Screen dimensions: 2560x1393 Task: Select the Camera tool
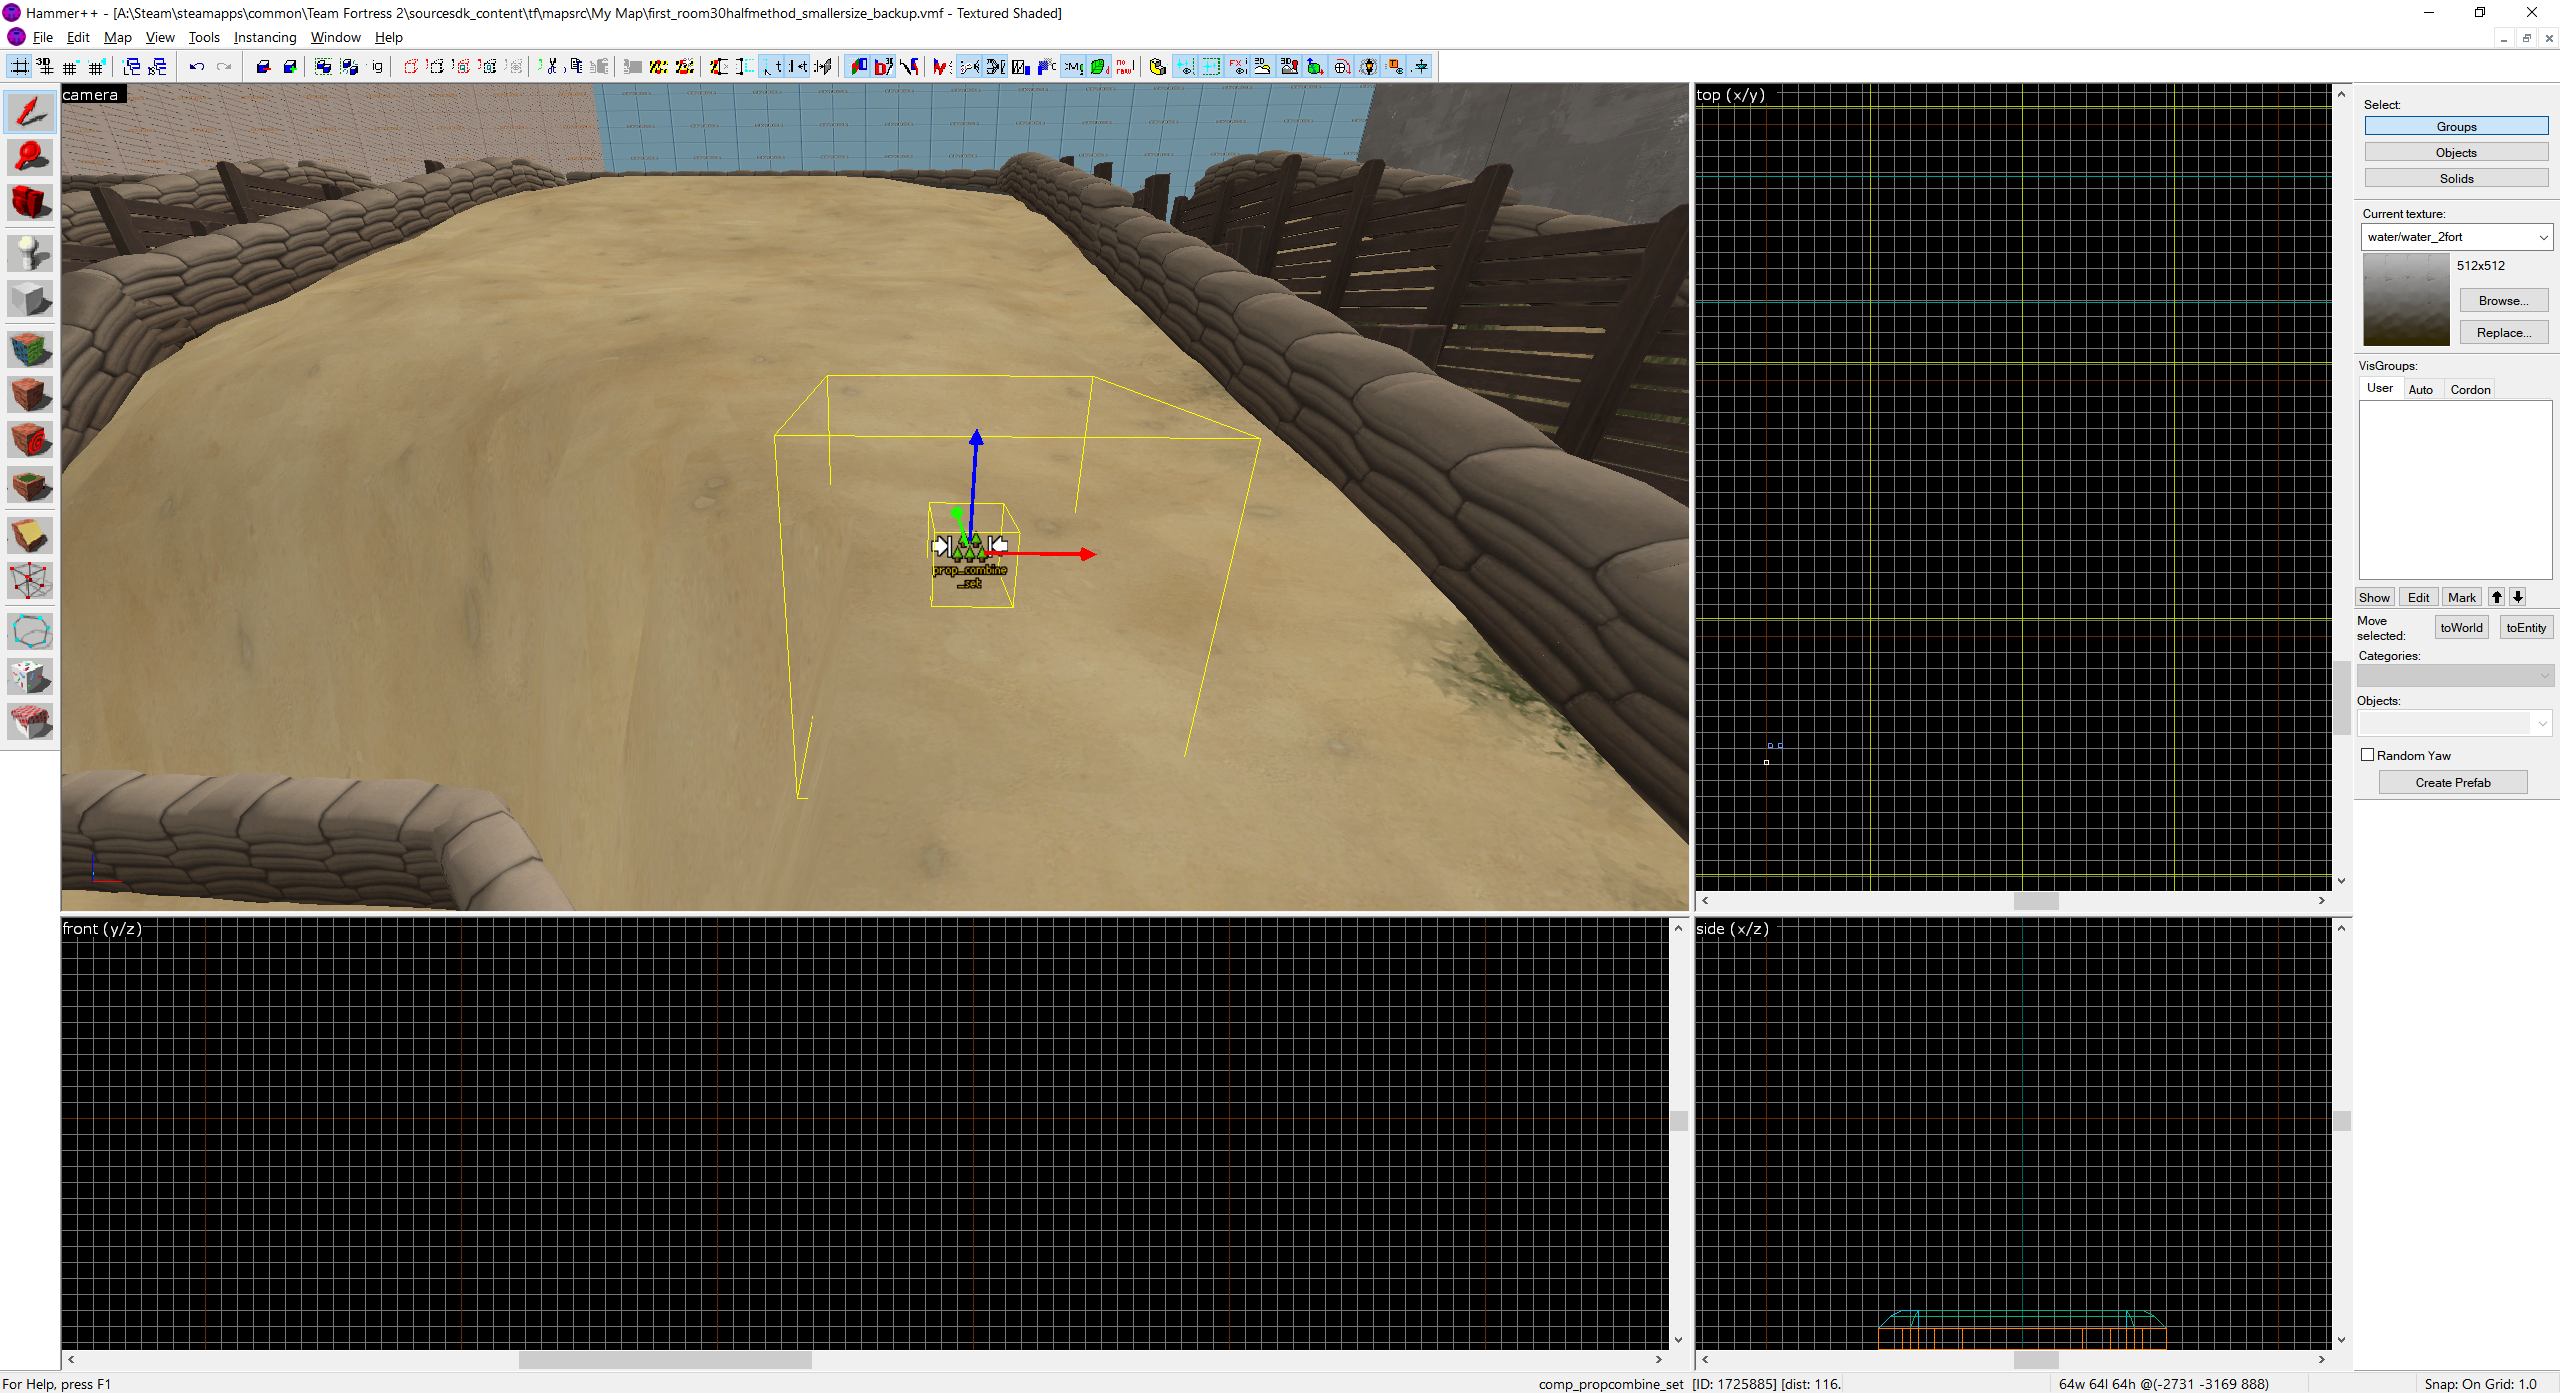point(30,202)
